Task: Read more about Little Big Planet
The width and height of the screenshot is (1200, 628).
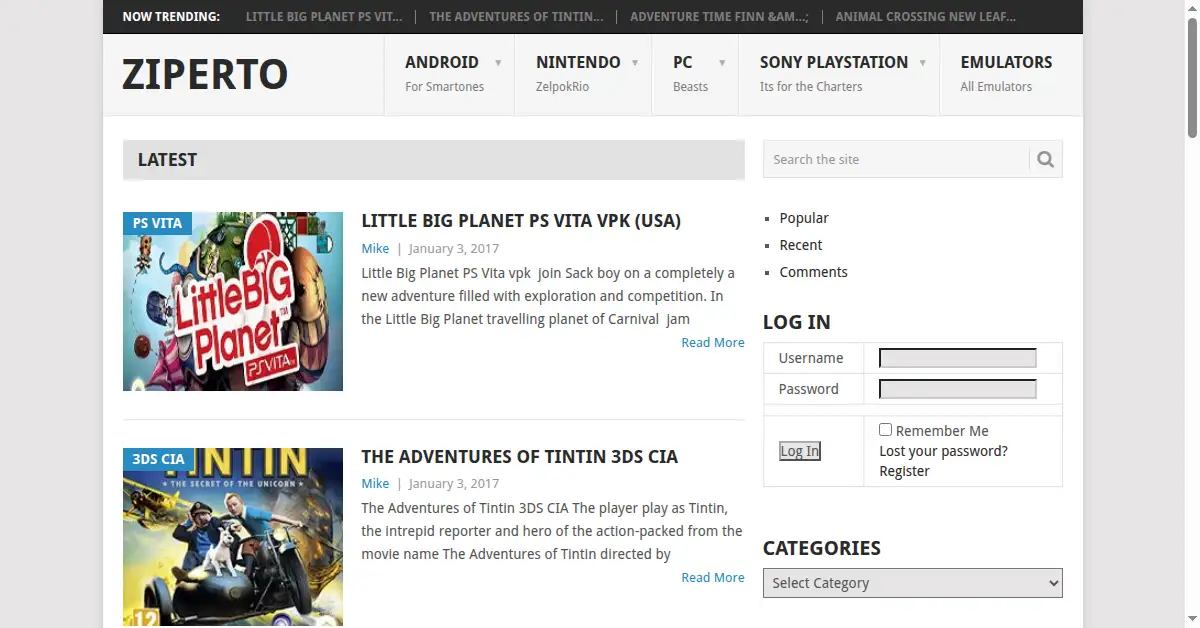Action: [x=713, y=342]
